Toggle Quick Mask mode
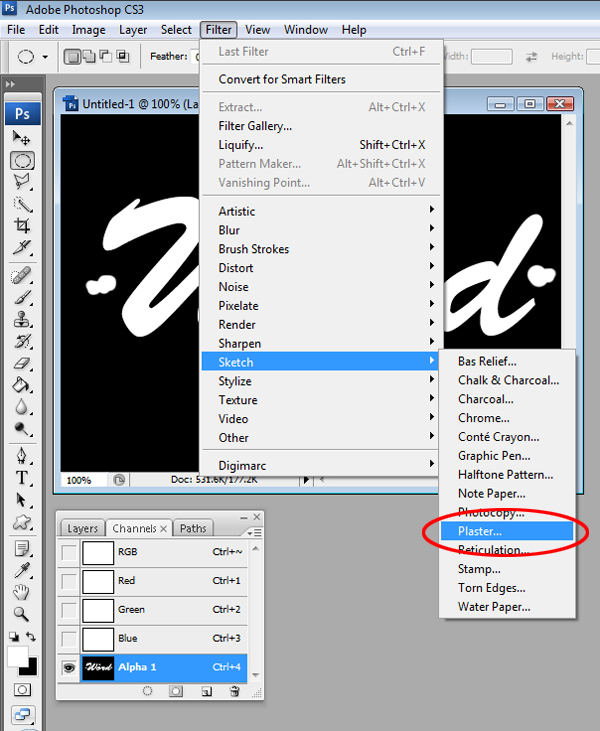The image size is (600, 731). tap(22, 690)
